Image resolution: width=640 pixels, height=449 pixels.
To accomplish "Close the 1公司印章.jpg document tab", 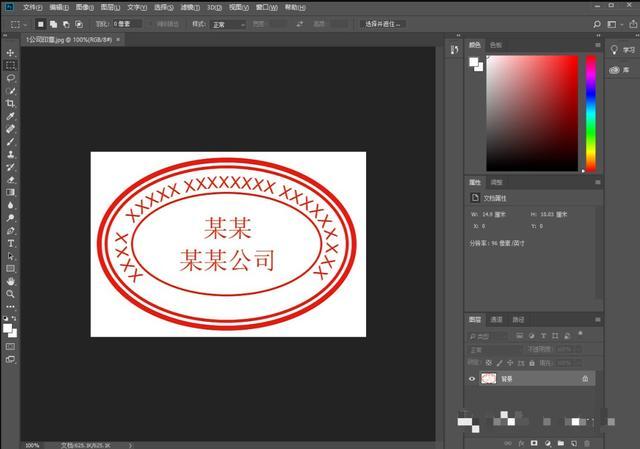I will coord(118,40).
